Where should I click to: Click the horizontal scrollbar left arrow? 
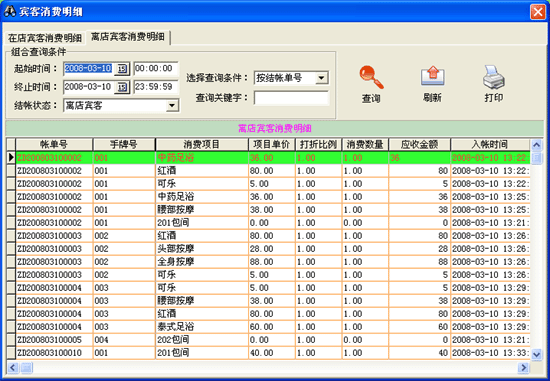[x=13, y=367]
